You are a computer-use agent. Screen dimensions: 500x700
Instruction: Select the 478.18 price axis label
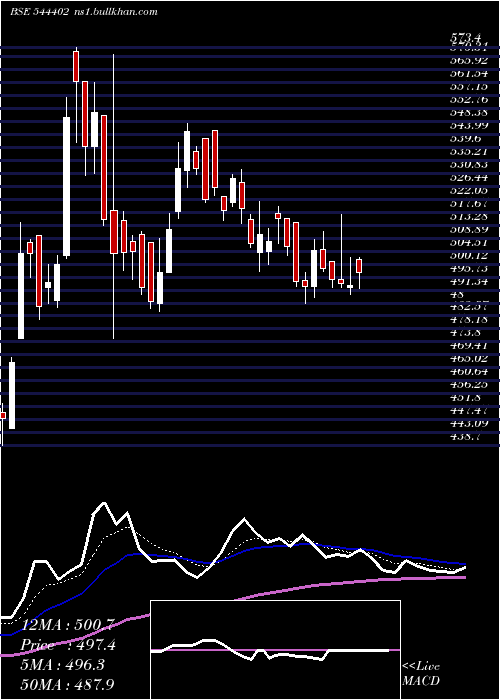[x=471, y=320]
